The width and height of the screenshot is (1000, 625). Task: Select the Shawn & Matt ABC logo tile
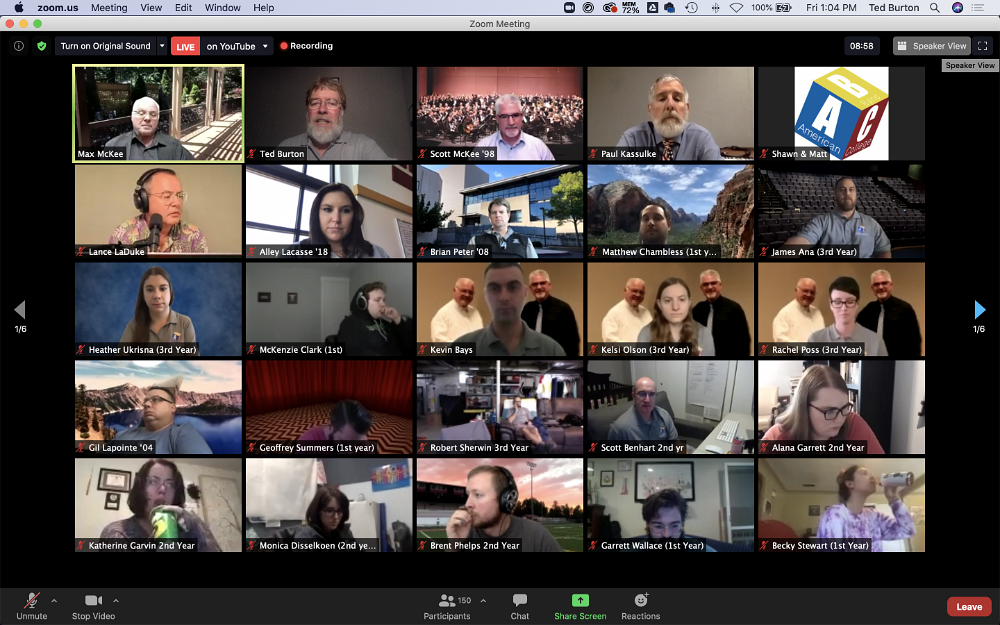841,113
